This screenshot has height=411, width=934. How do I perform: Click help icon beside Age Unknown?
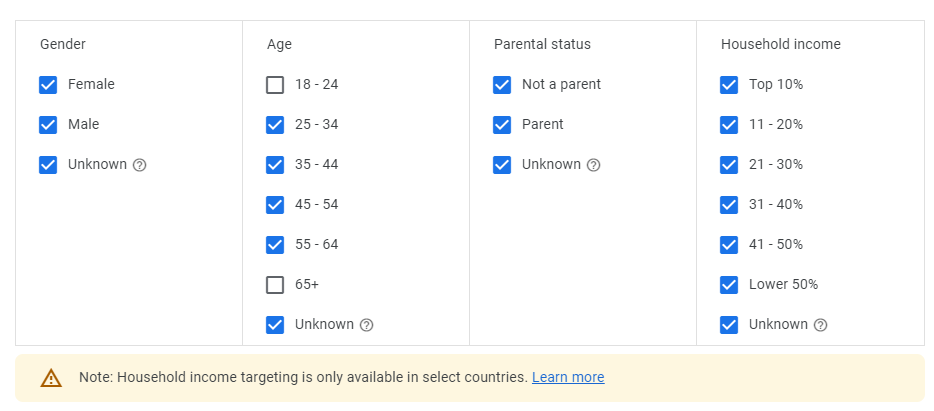click(367, 325)
